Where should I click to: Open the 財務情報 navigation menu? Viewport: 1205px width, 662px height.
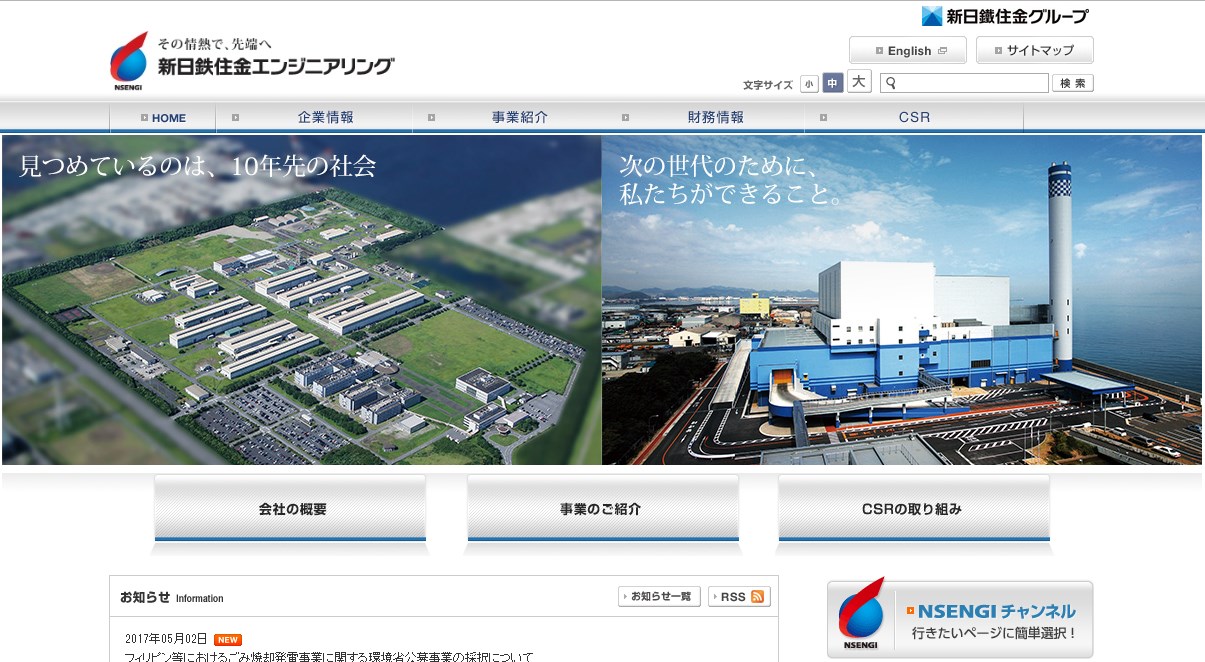707,117
